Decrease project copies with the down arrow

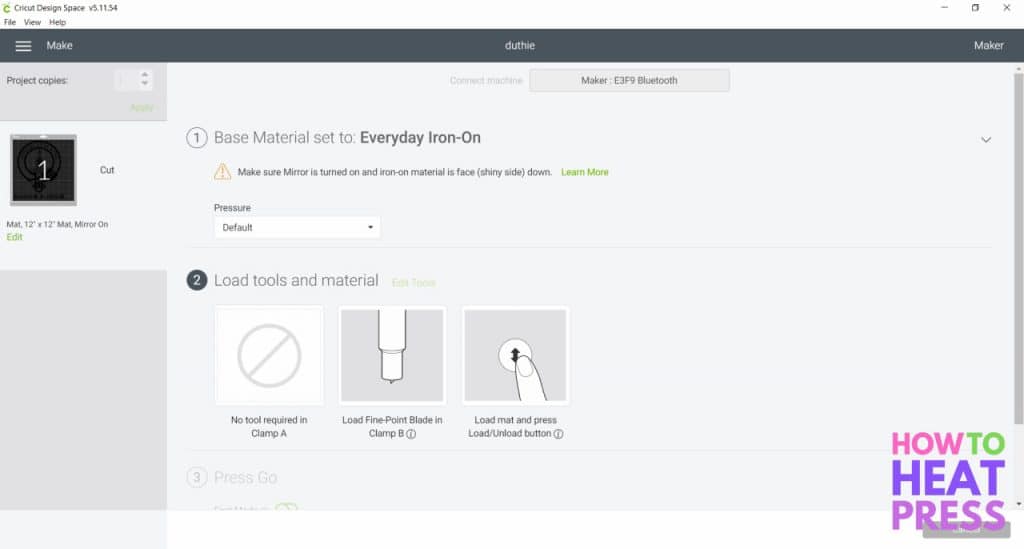pyautogui.click(x=145, y=85)
